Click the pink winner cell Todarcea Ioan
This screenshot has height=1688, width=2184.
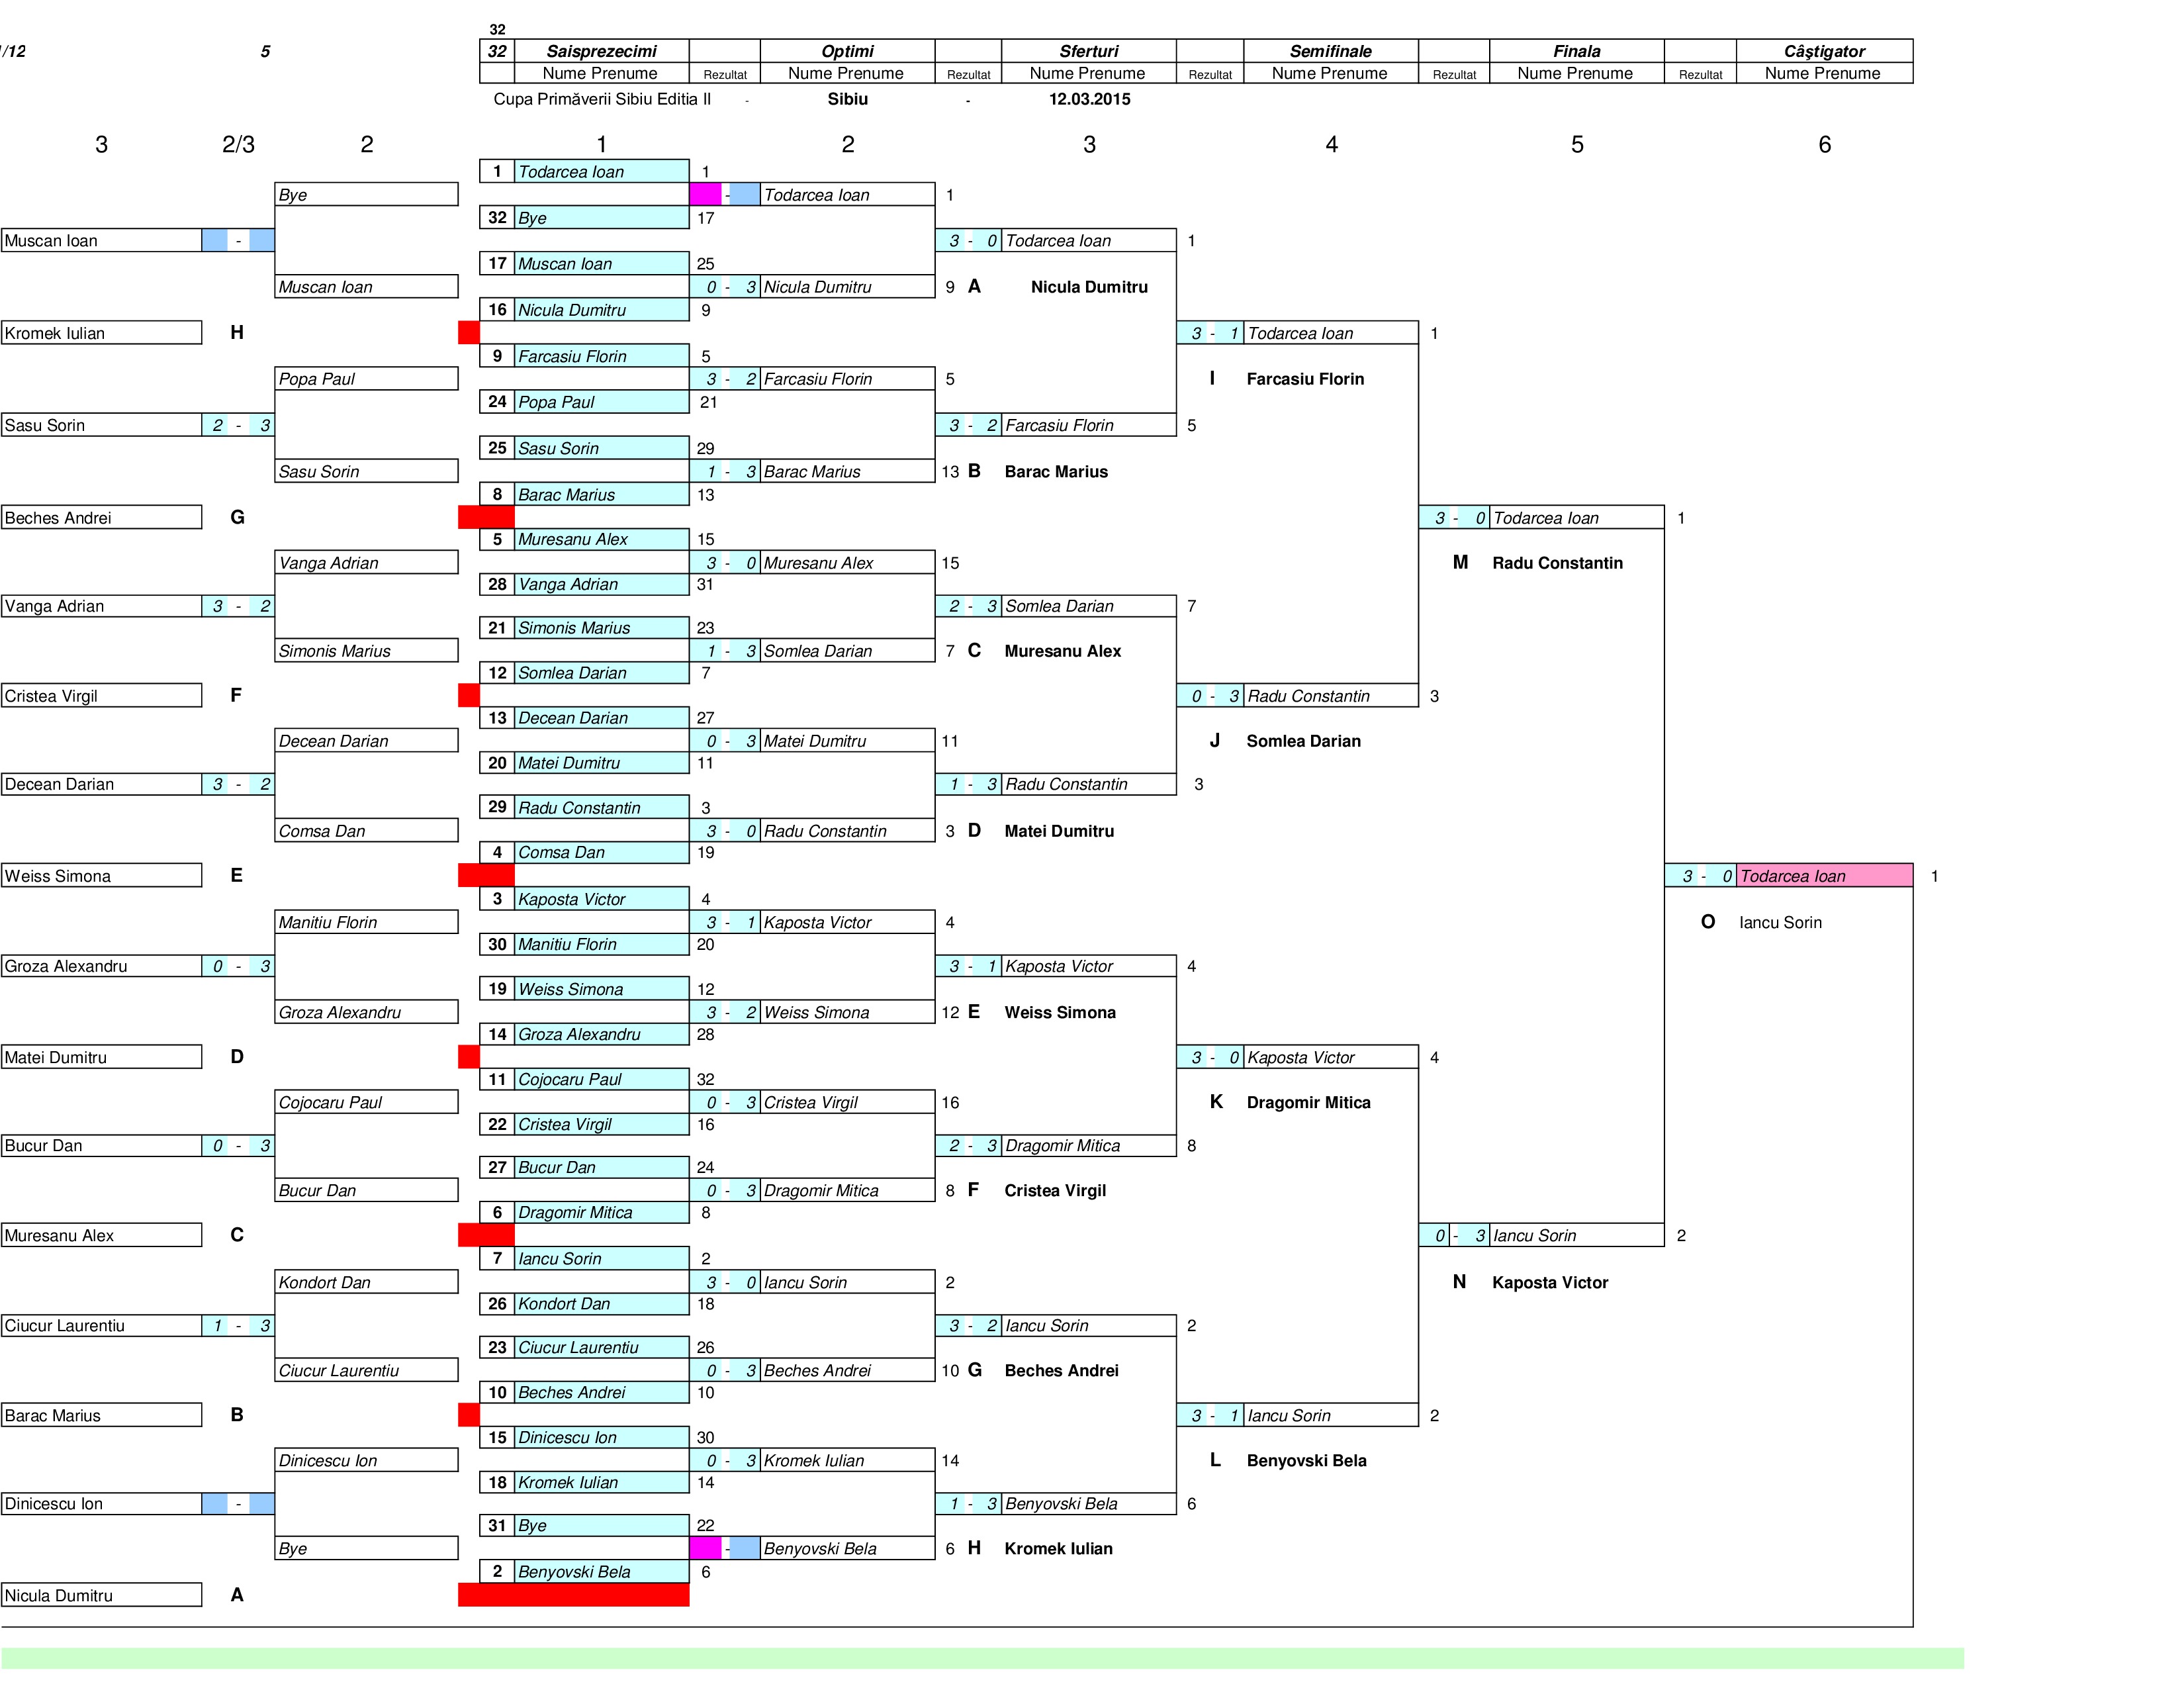point(1824,876)
